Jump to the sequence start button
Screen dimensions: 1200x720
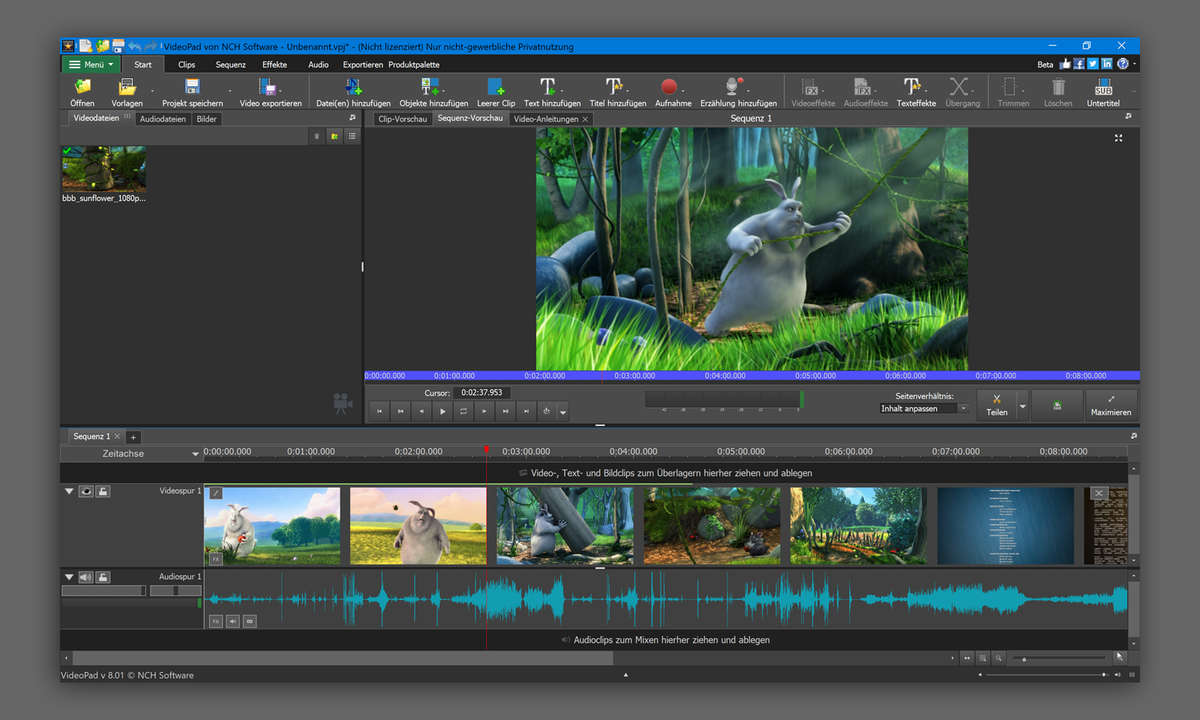[x=379, y=411]
